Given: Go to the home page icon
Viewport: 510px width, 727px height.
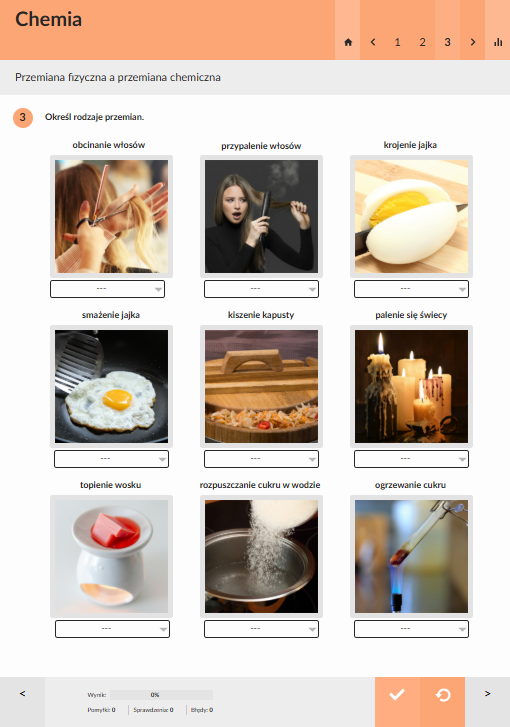Looking at the screenshot, I should (348, 42).
